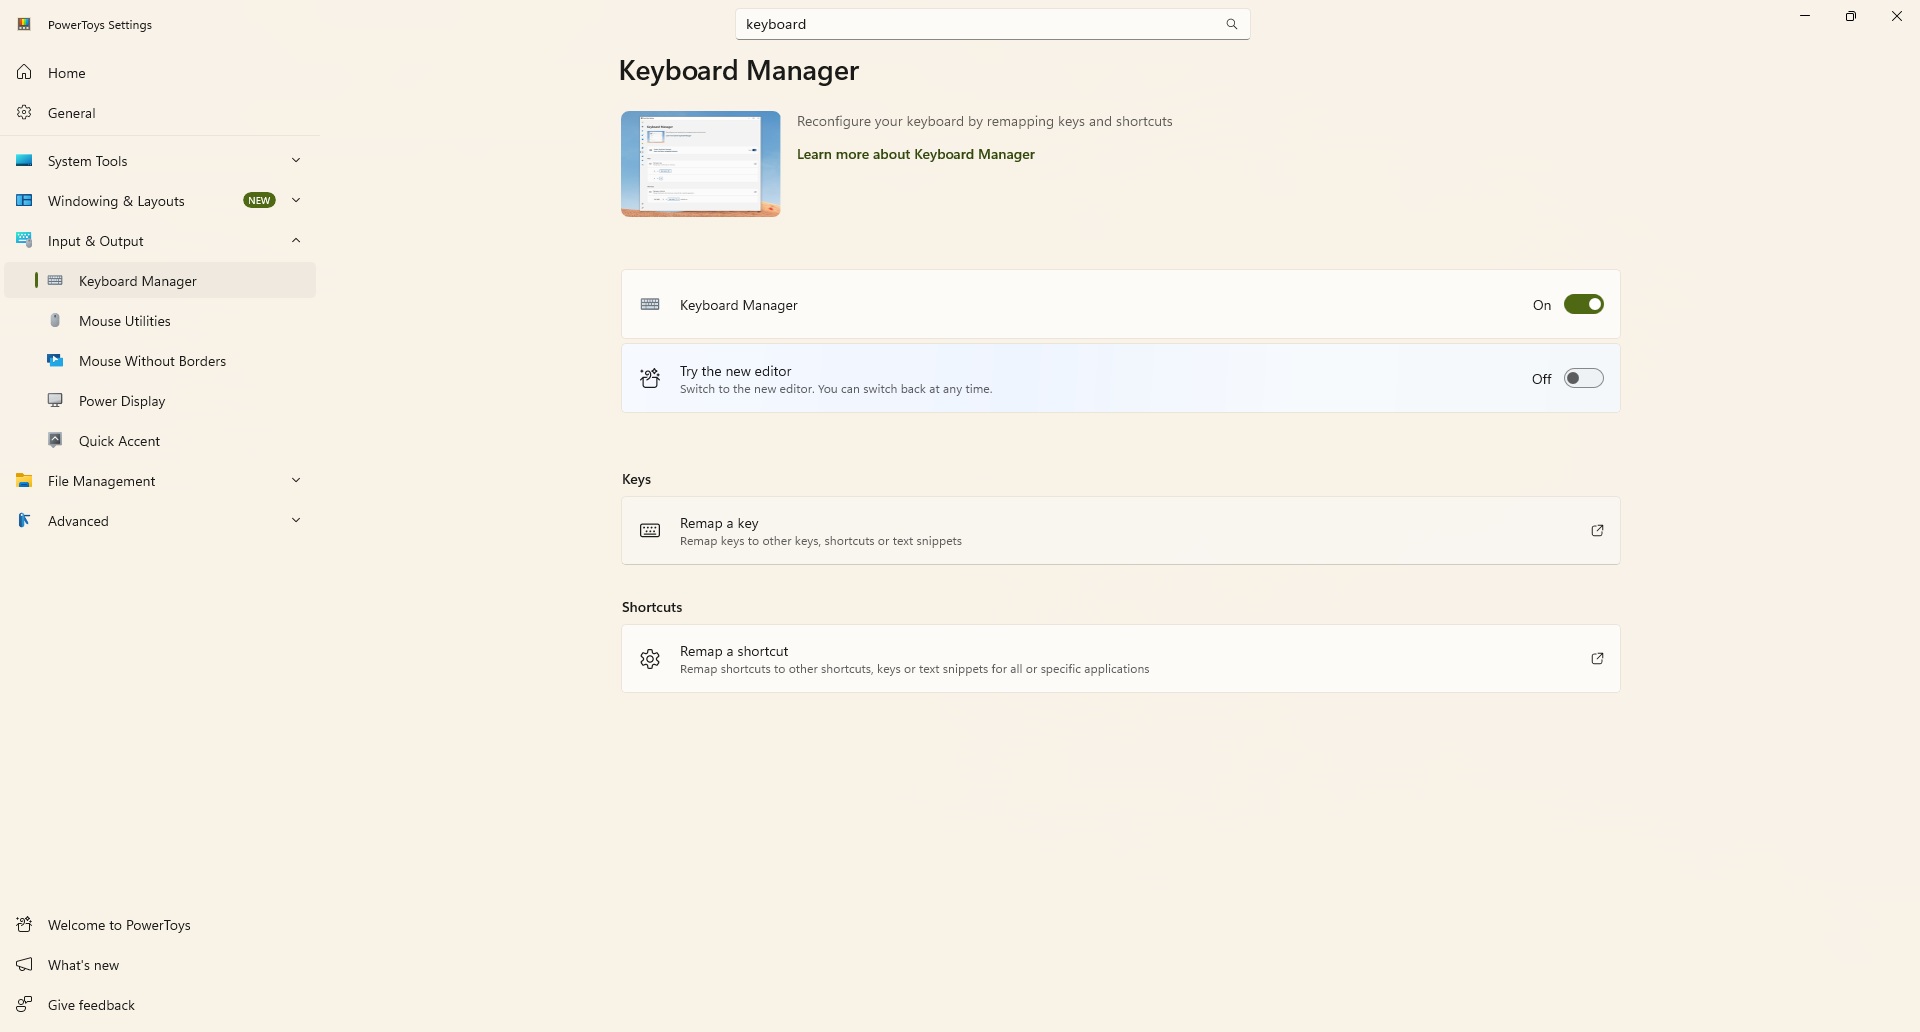The image size is (1920, 1032).
Task: Click the Input & Output icon
Action: coord(24,241)
